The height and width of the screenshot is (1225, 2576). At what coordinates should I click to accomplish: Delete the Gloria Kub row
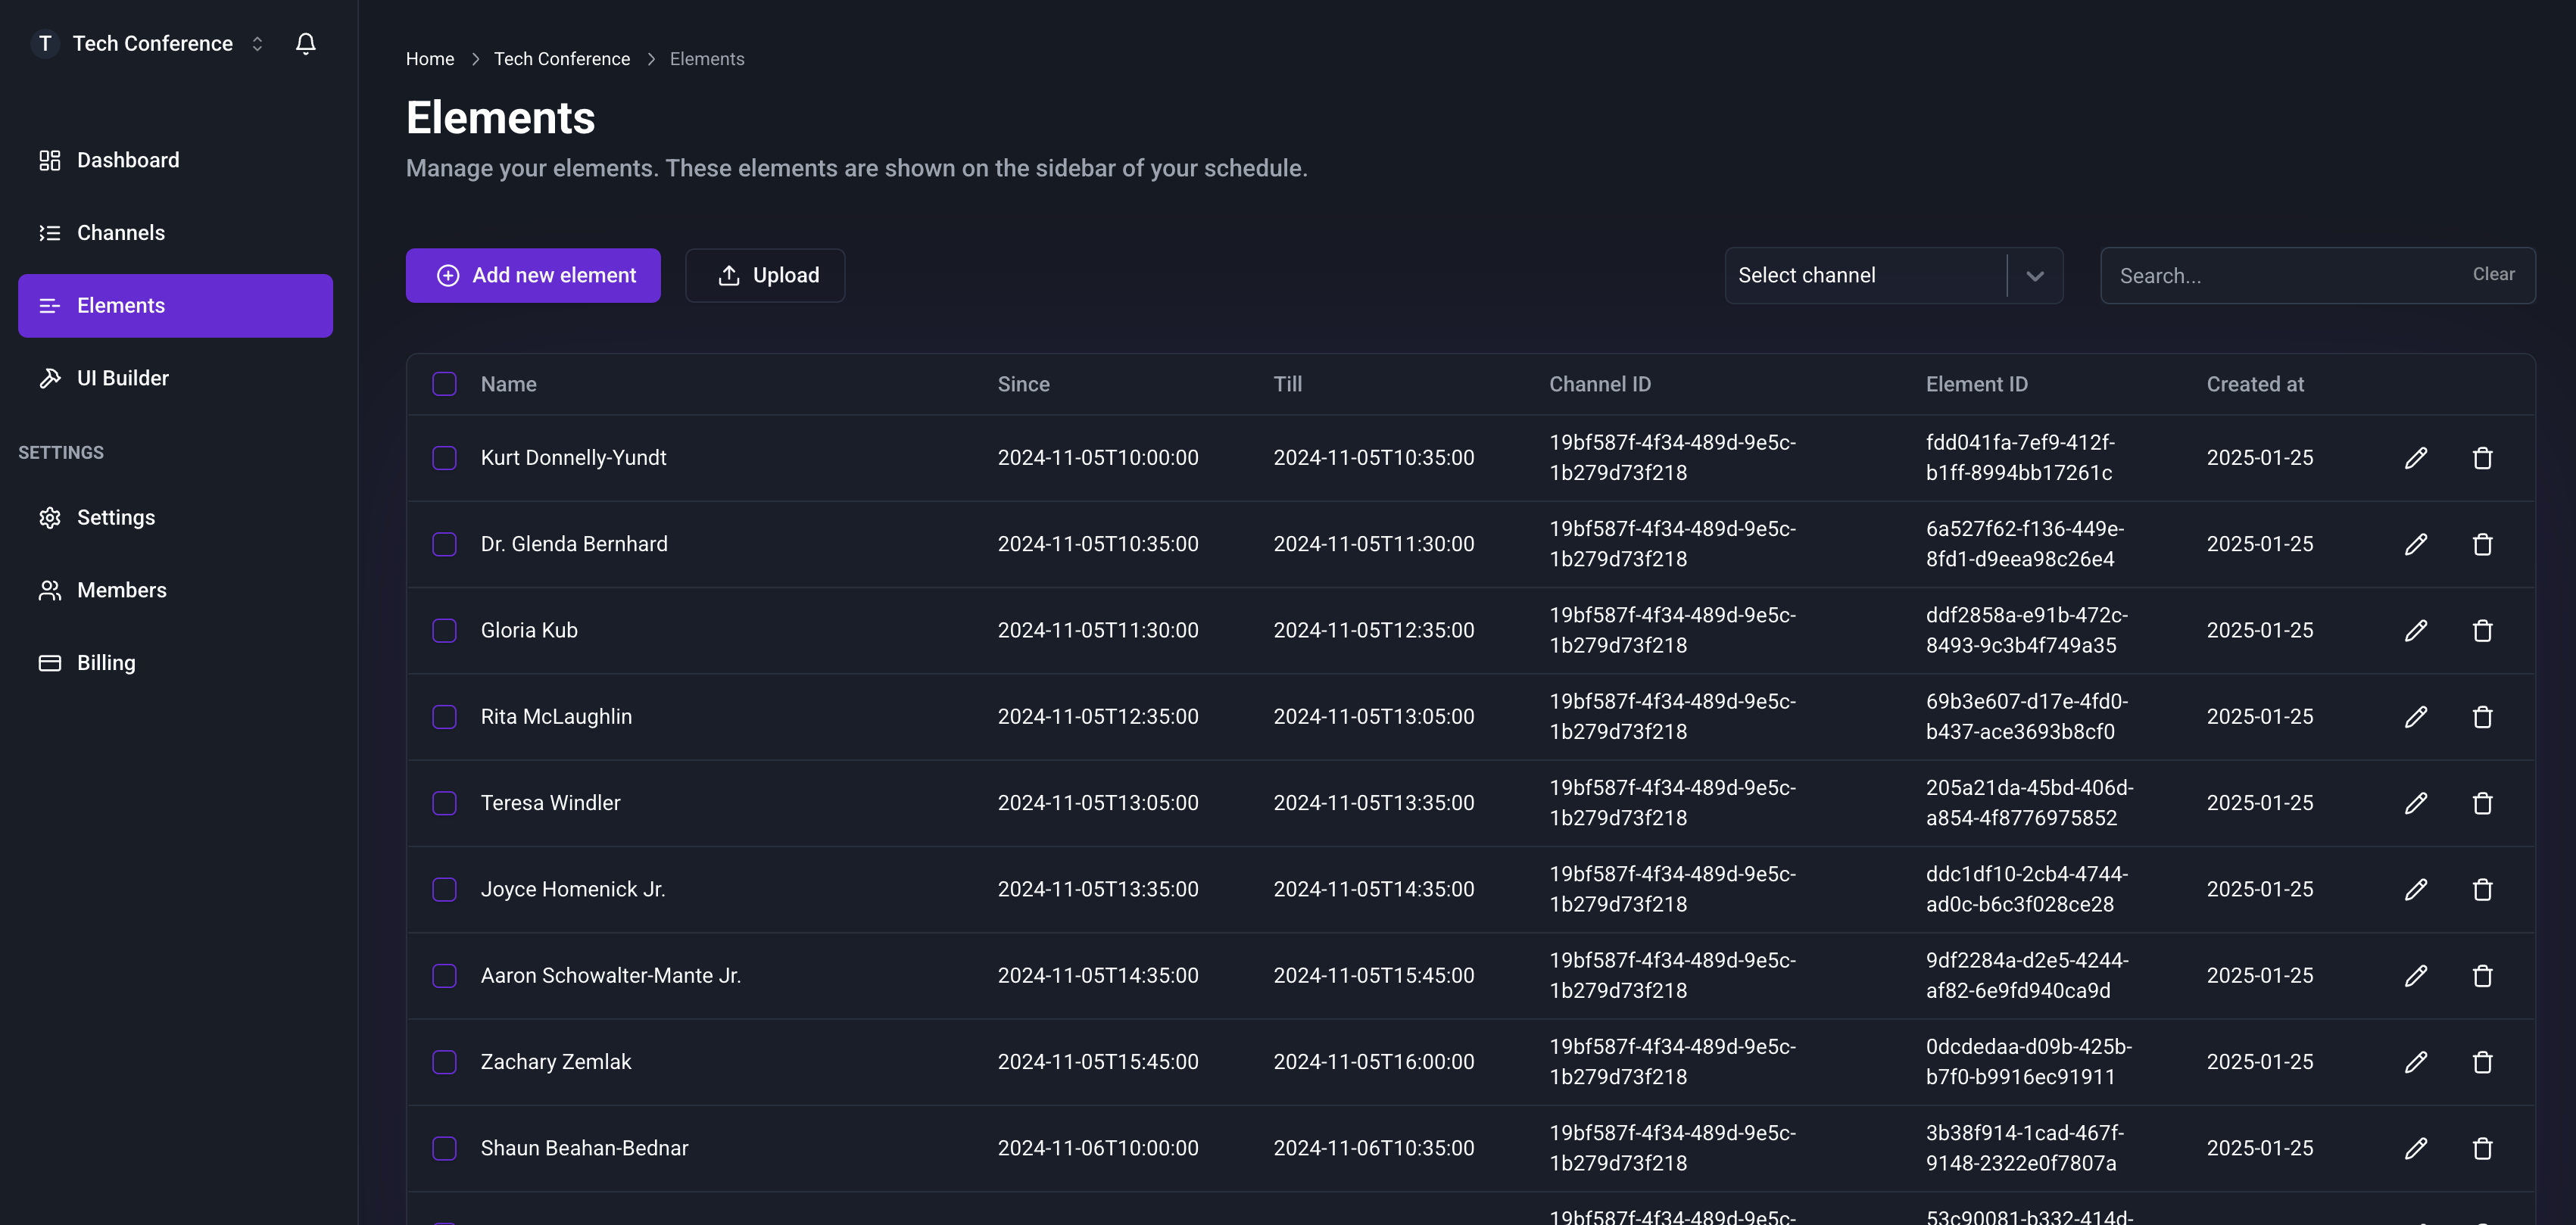pos(2482,630)
